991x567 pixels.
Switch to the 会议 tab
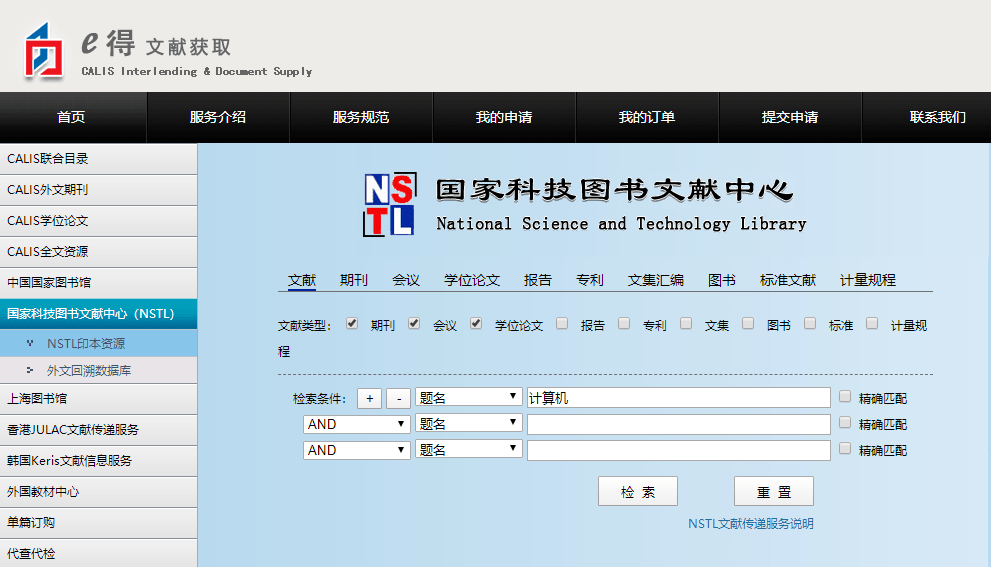pyautogui.click(x=406, y=279)
